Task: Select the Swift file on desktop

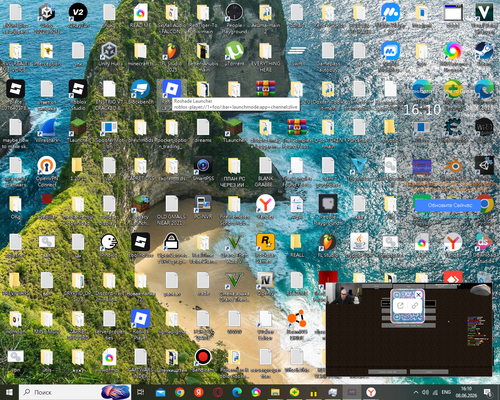Action: (x=297, y=52)
